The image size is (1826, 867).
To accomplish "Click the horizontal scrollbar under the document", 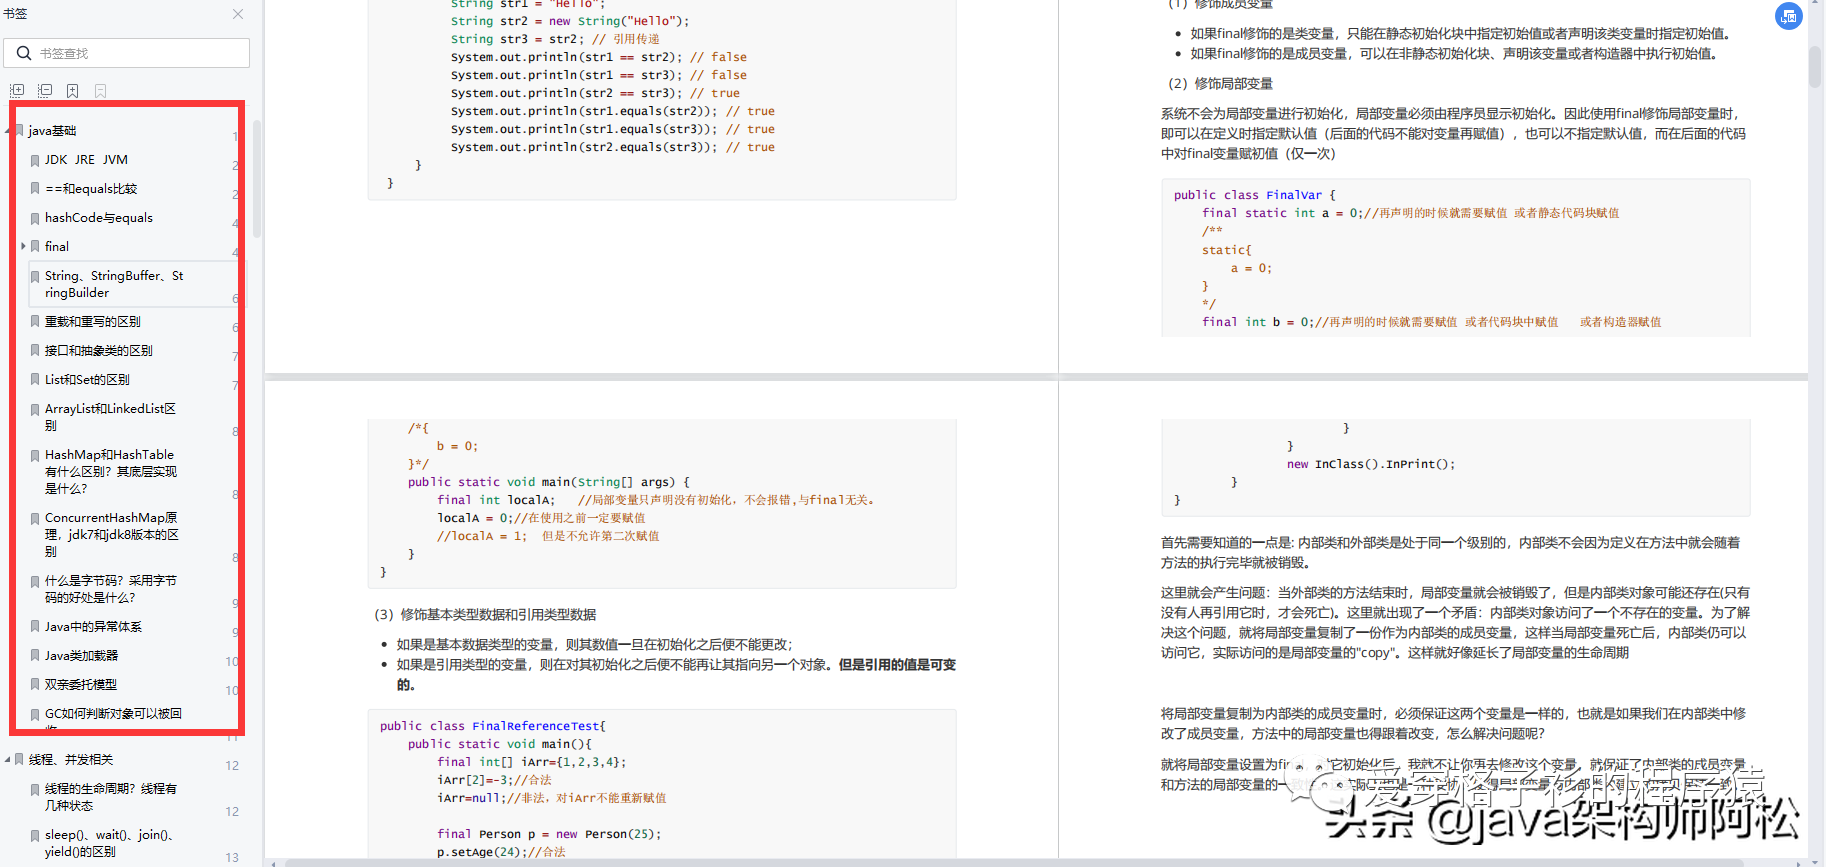I will (x=1014, y=862).
